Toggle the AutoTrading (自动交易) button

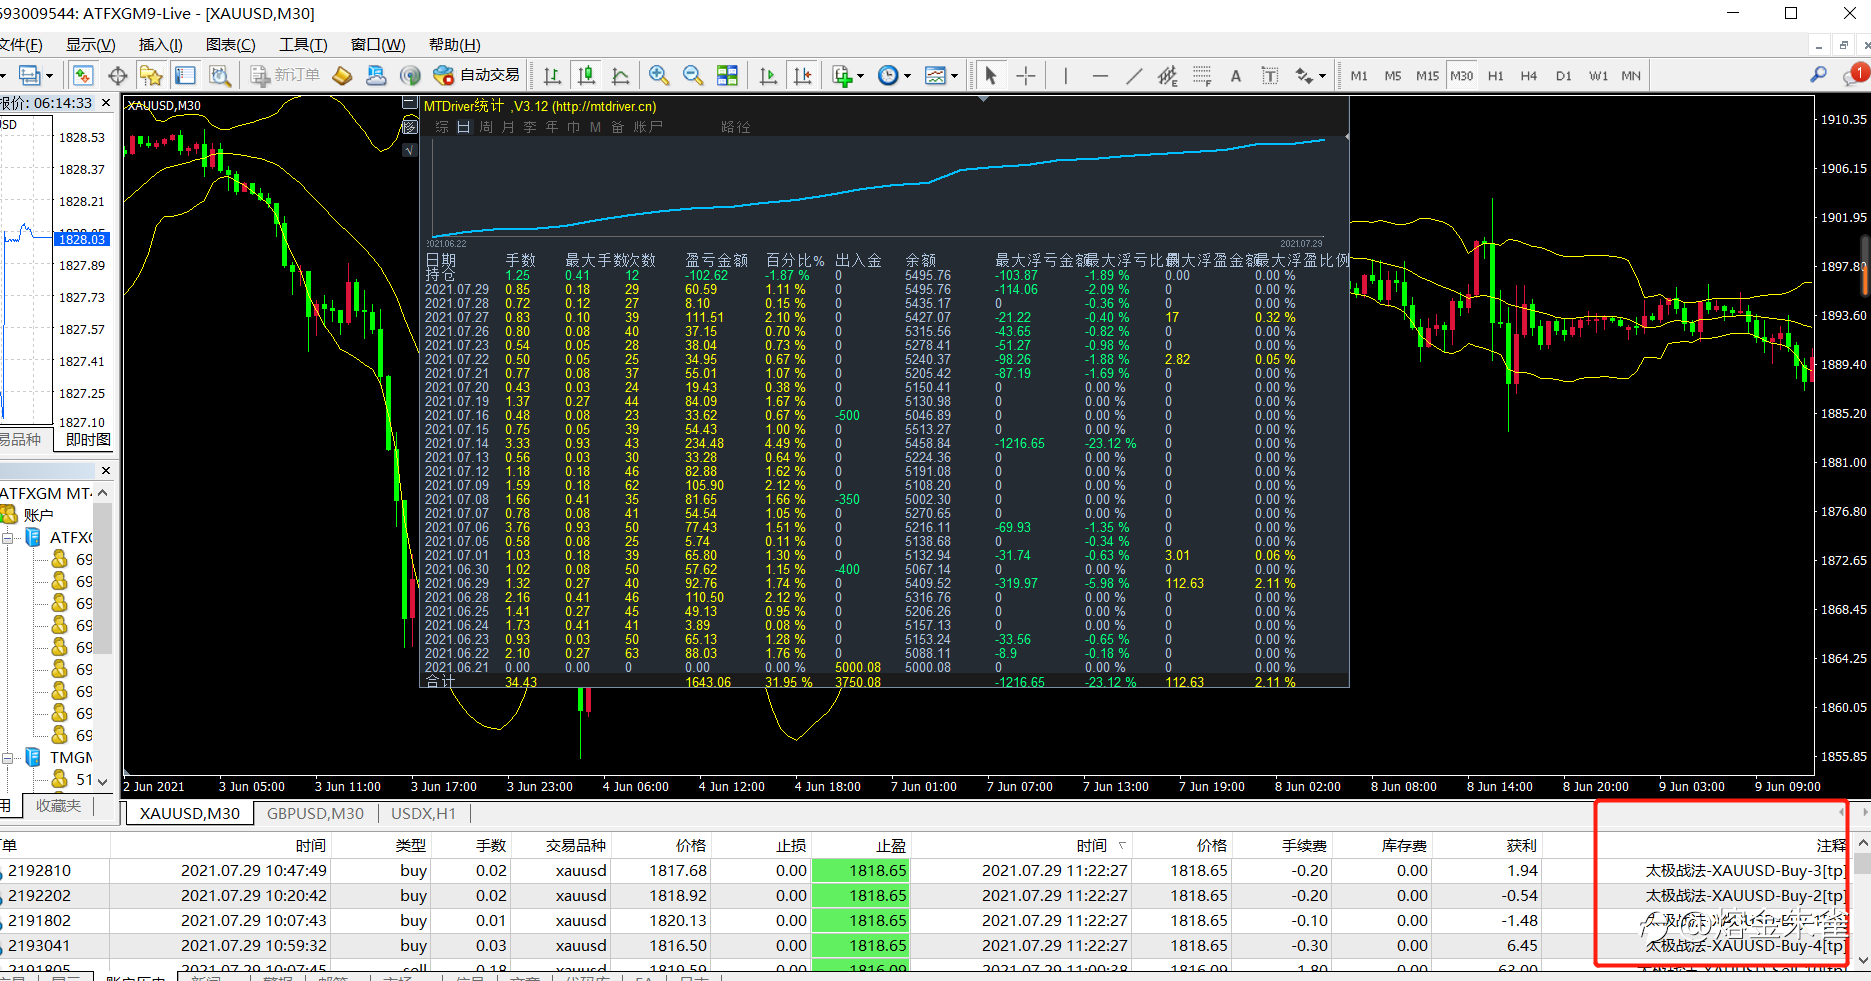click(x=477, y=76)
